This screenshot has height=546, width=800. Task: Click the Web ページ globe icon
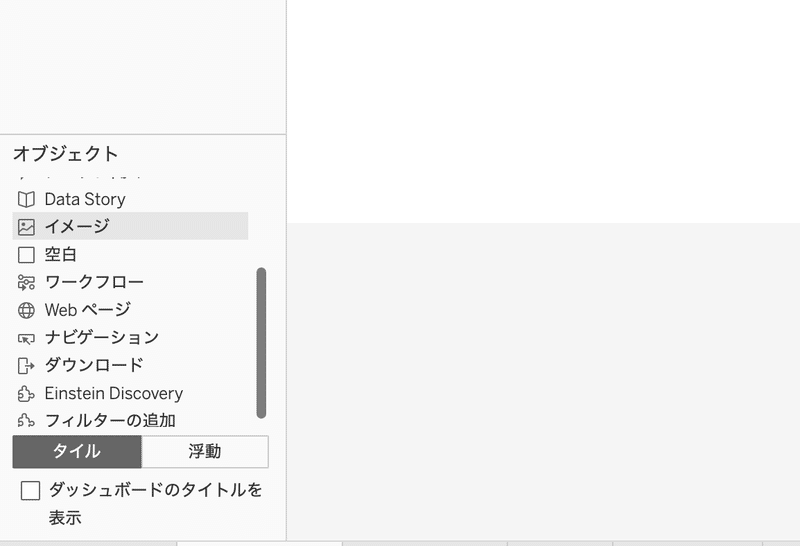pos(26,310)
